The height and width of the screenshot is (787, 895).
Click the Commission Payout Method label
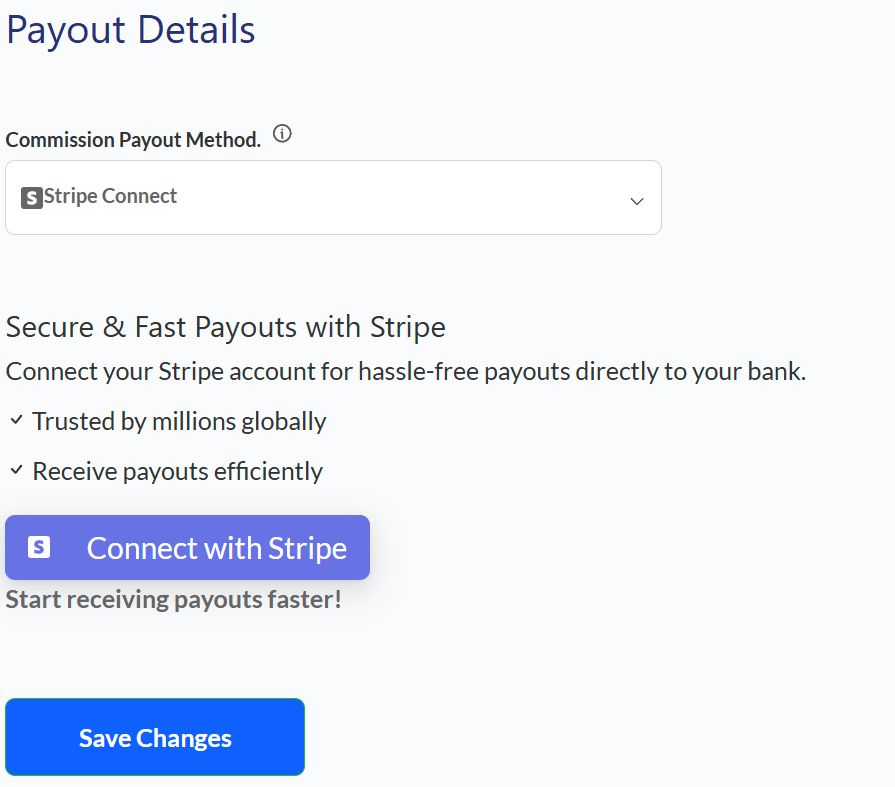tap(133, 140)
